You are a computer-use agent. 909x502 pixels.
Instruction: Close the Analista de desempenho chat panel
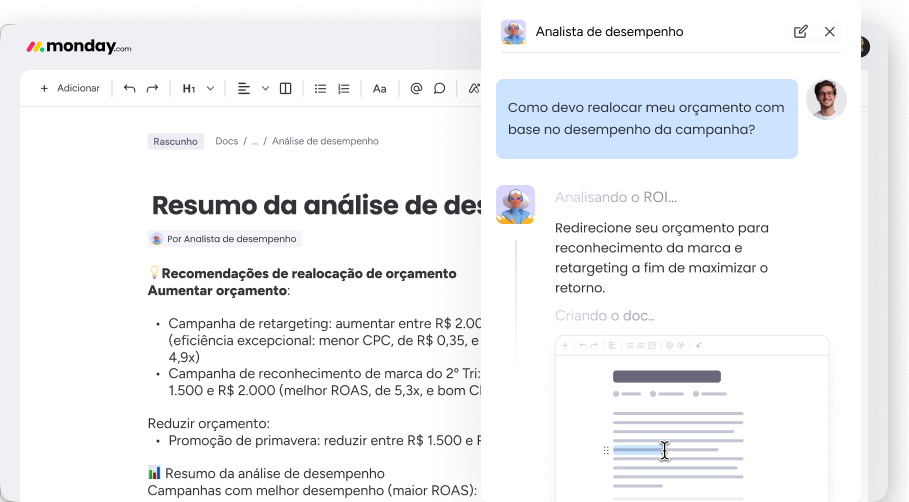click(x=830, y=31)
